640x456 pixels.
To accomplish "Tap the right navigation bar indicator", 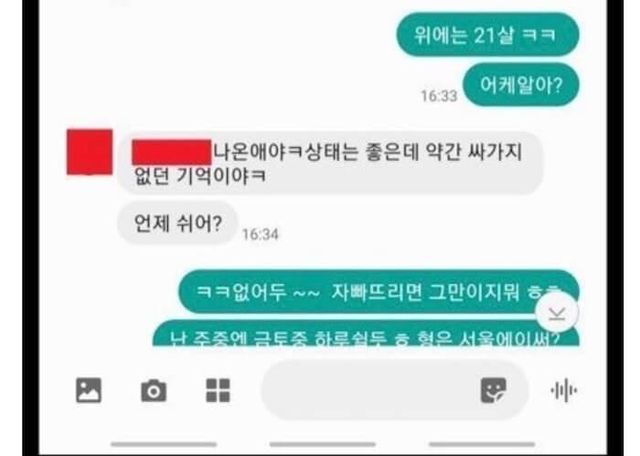I will (482, 444).
